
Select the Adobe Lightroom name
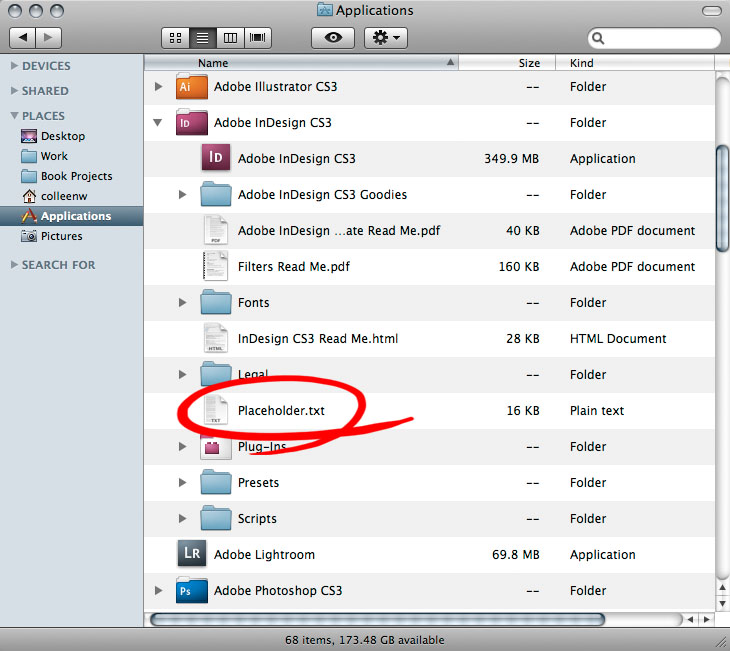pos(264,555)
